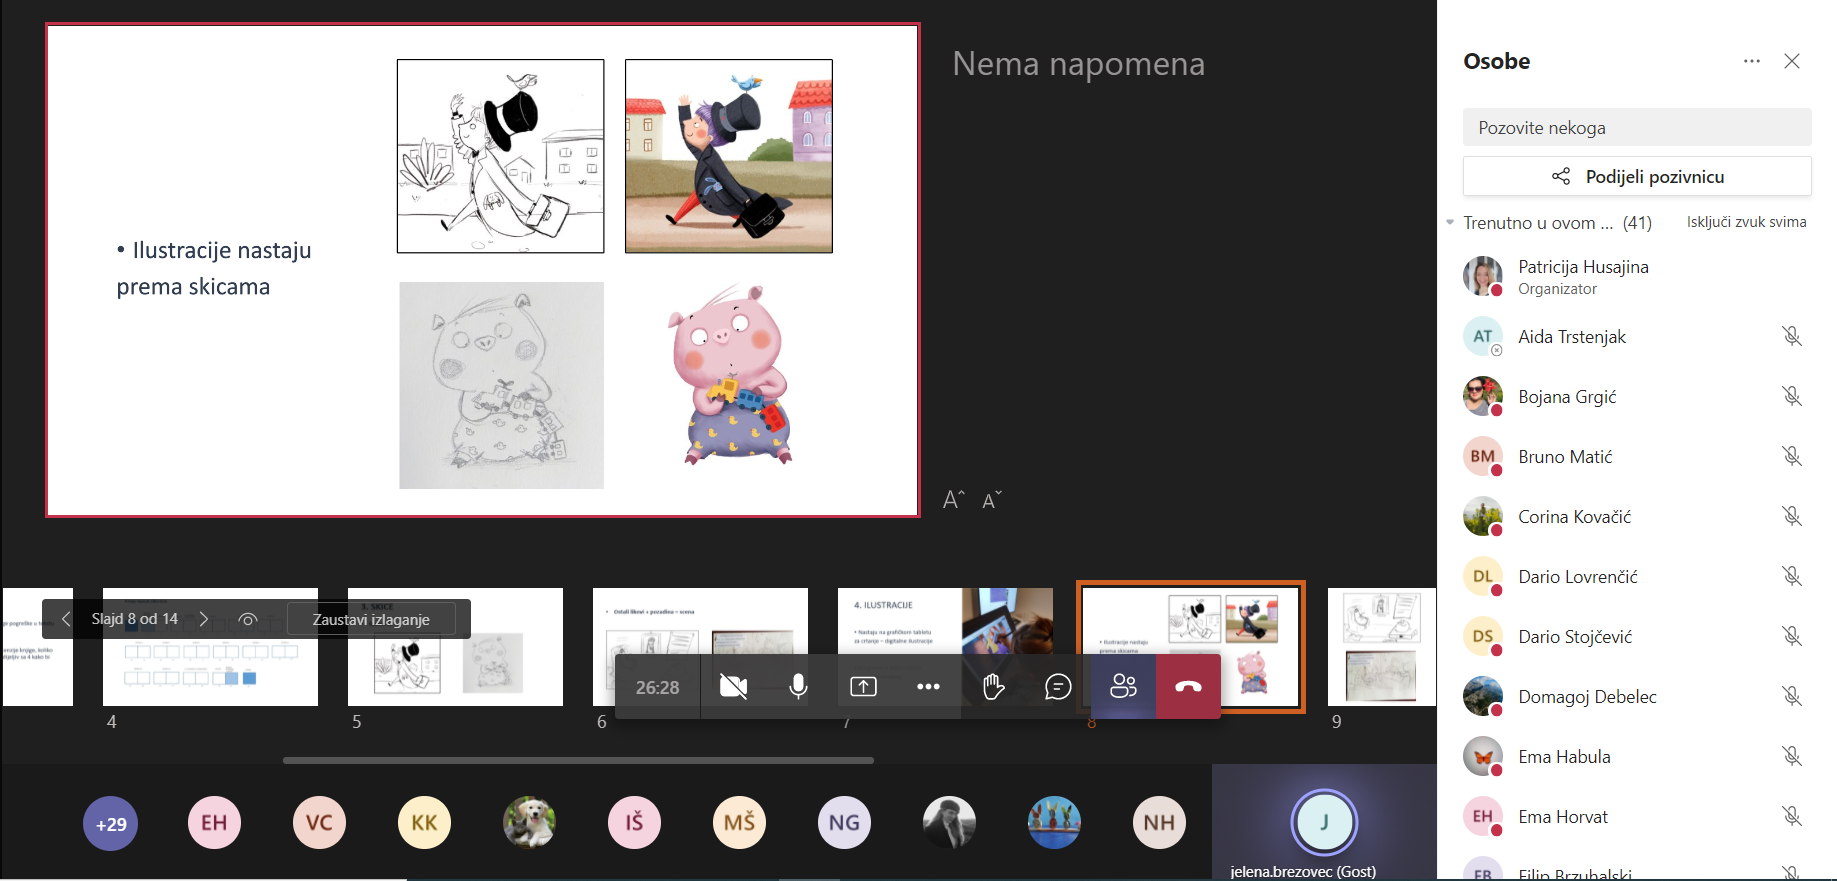Select Ema Habula's butterfly avatar
This screenshot has width=1837, height=881.
(x=1483, y=756)
